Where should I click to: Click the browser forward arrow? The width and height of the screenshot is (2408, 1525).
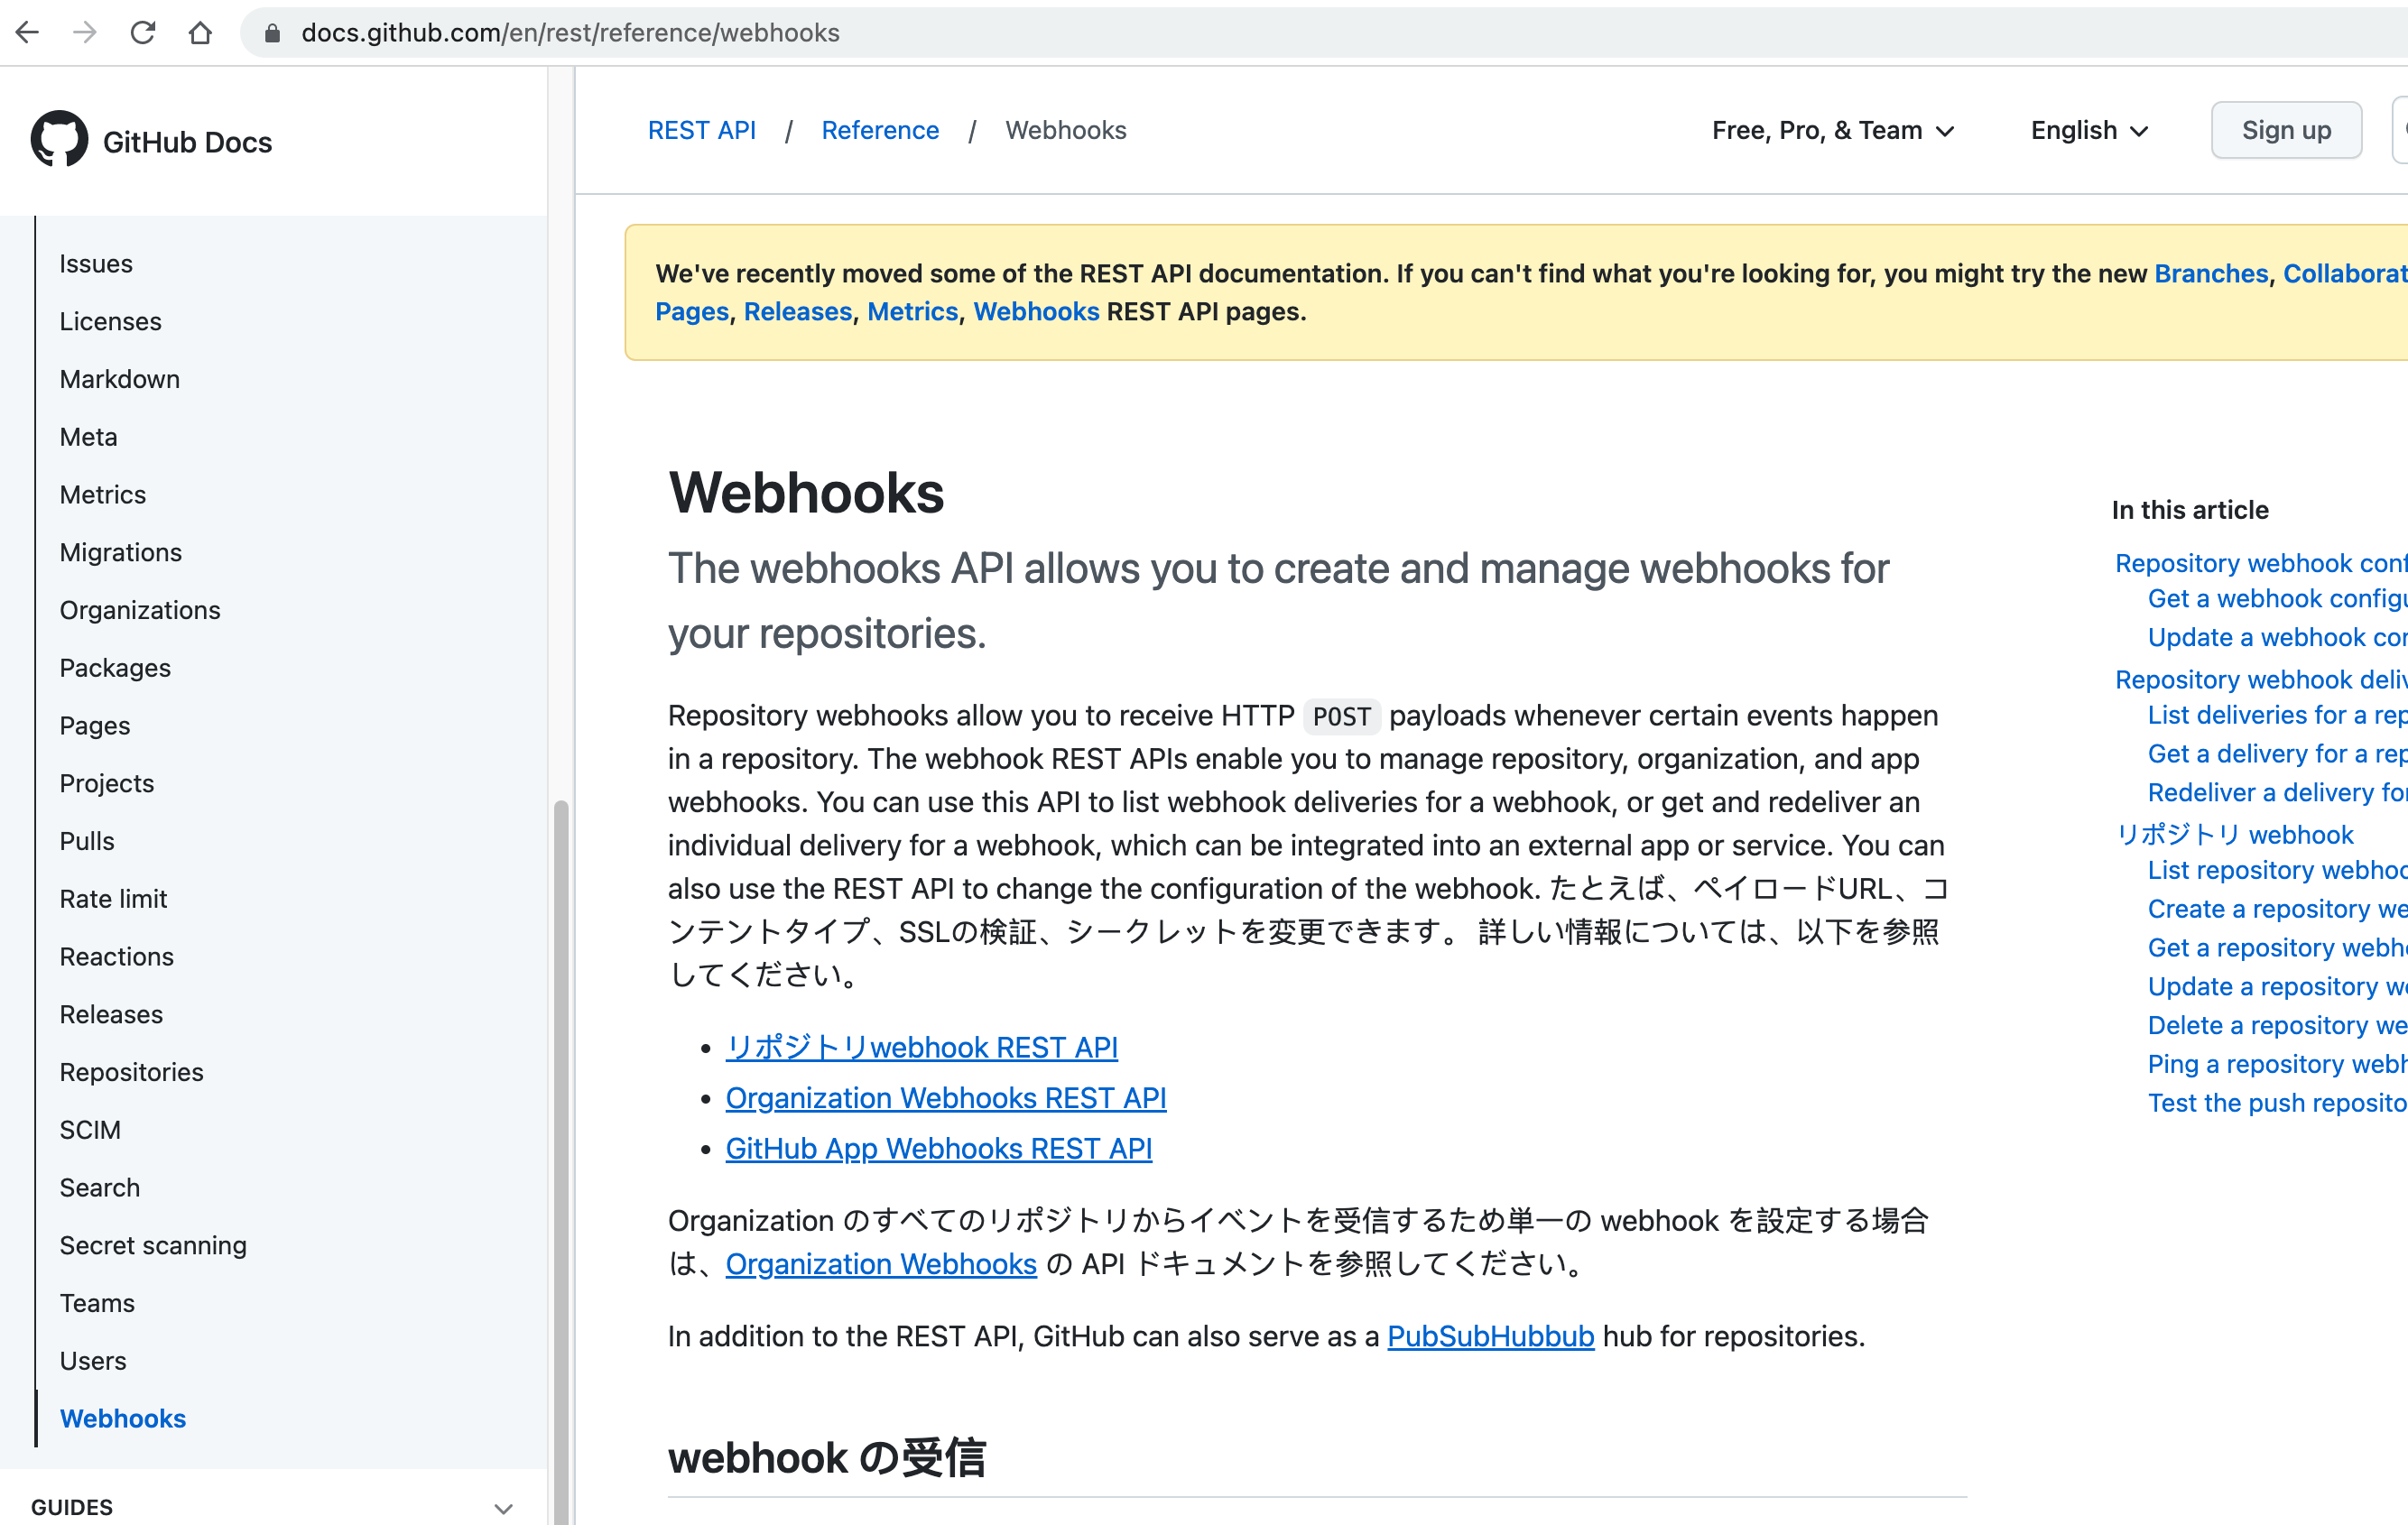[x=85, y=32]
